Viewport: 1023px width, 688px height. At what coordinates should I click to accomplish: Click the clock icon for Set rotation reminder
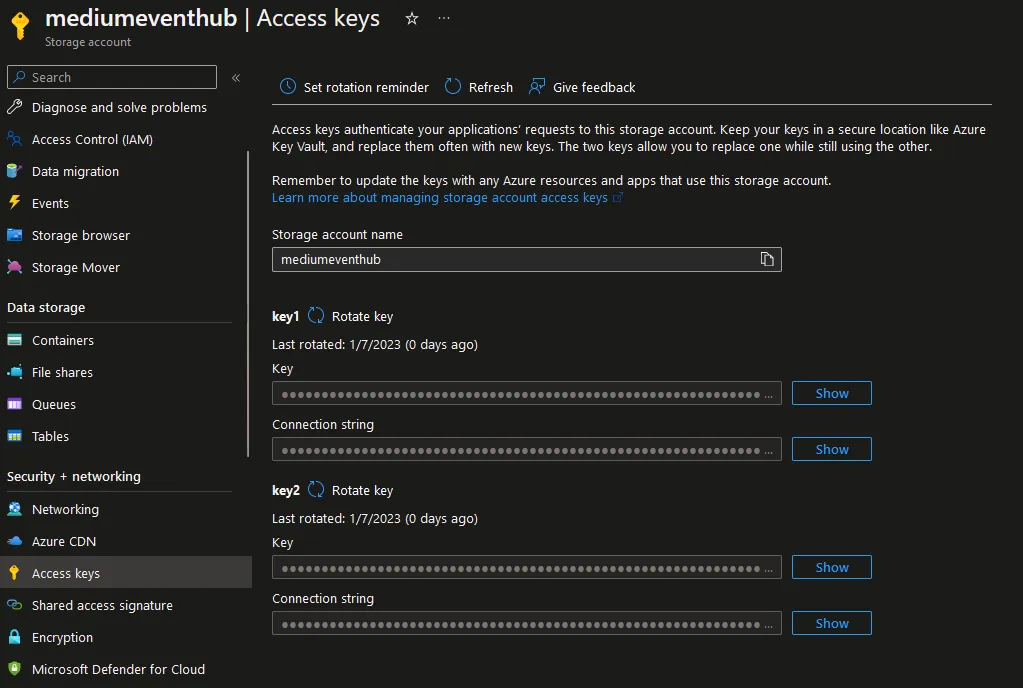(288, 86)
